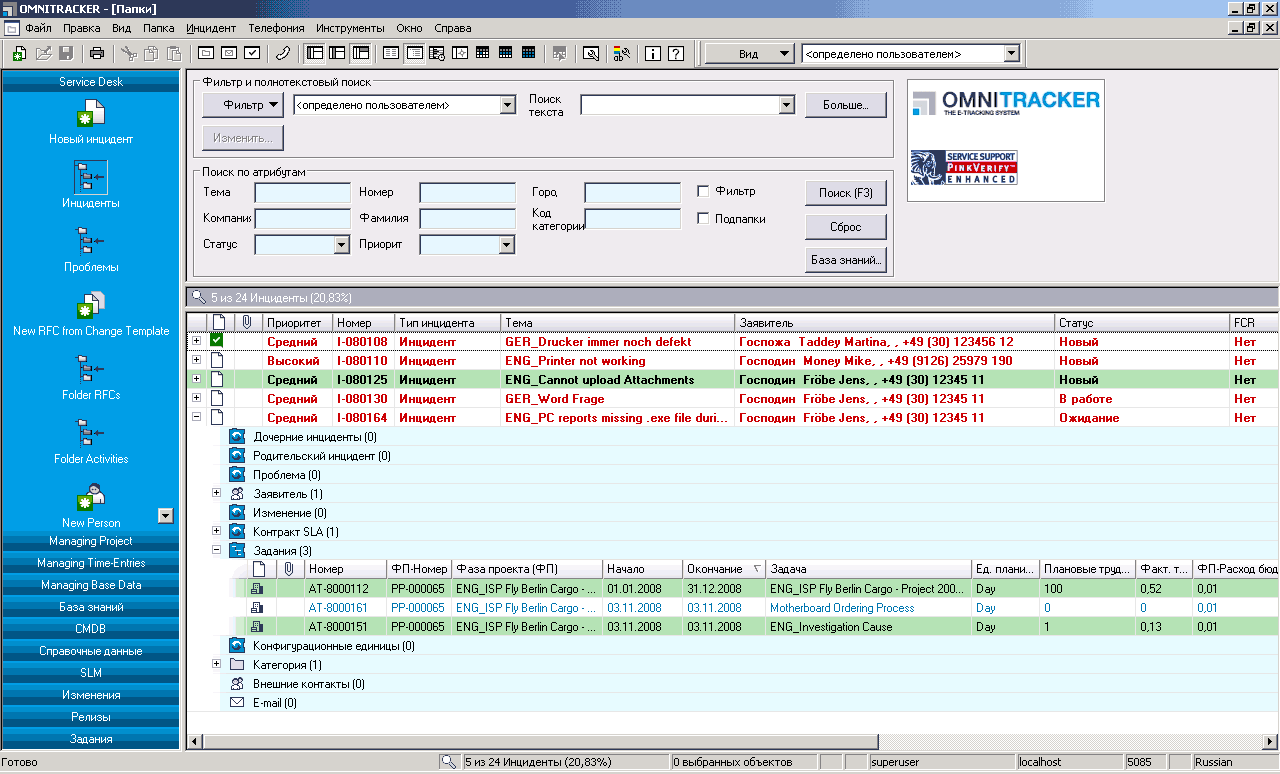1280x774 pixels.
Task: Click task icon for row AT-8000112
Action: coord(257,589)
